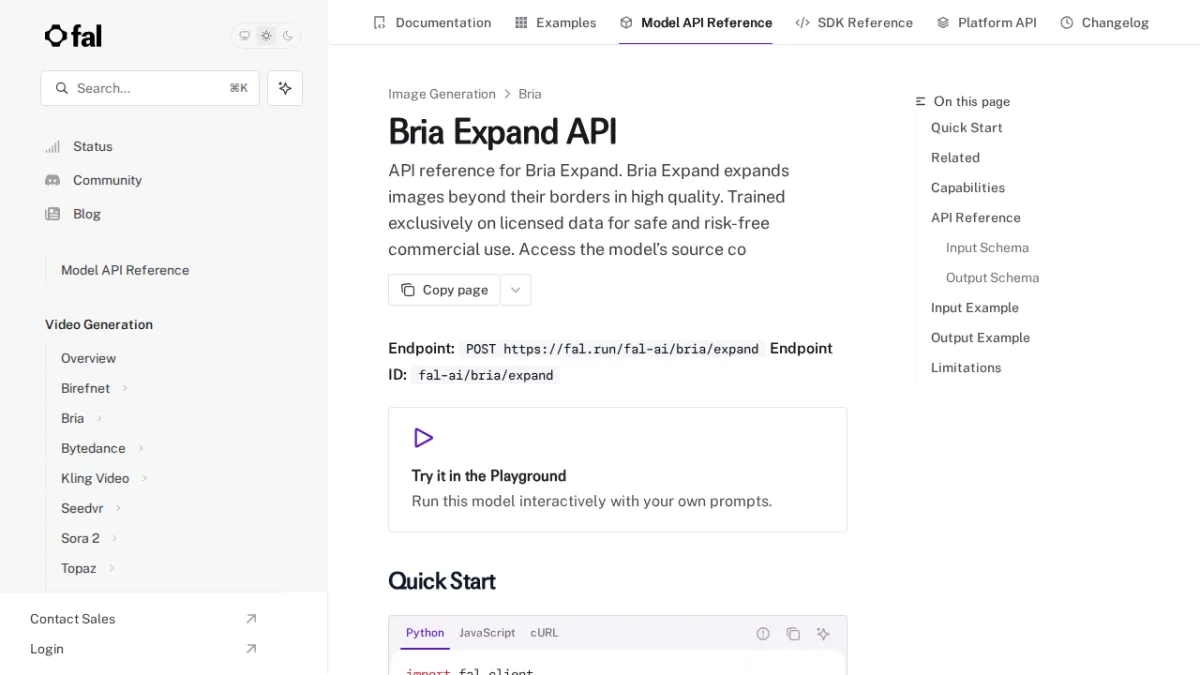Jump to Capabilities in page outline
This screenshot has width=1200, height=675.
tap(968, 188)
